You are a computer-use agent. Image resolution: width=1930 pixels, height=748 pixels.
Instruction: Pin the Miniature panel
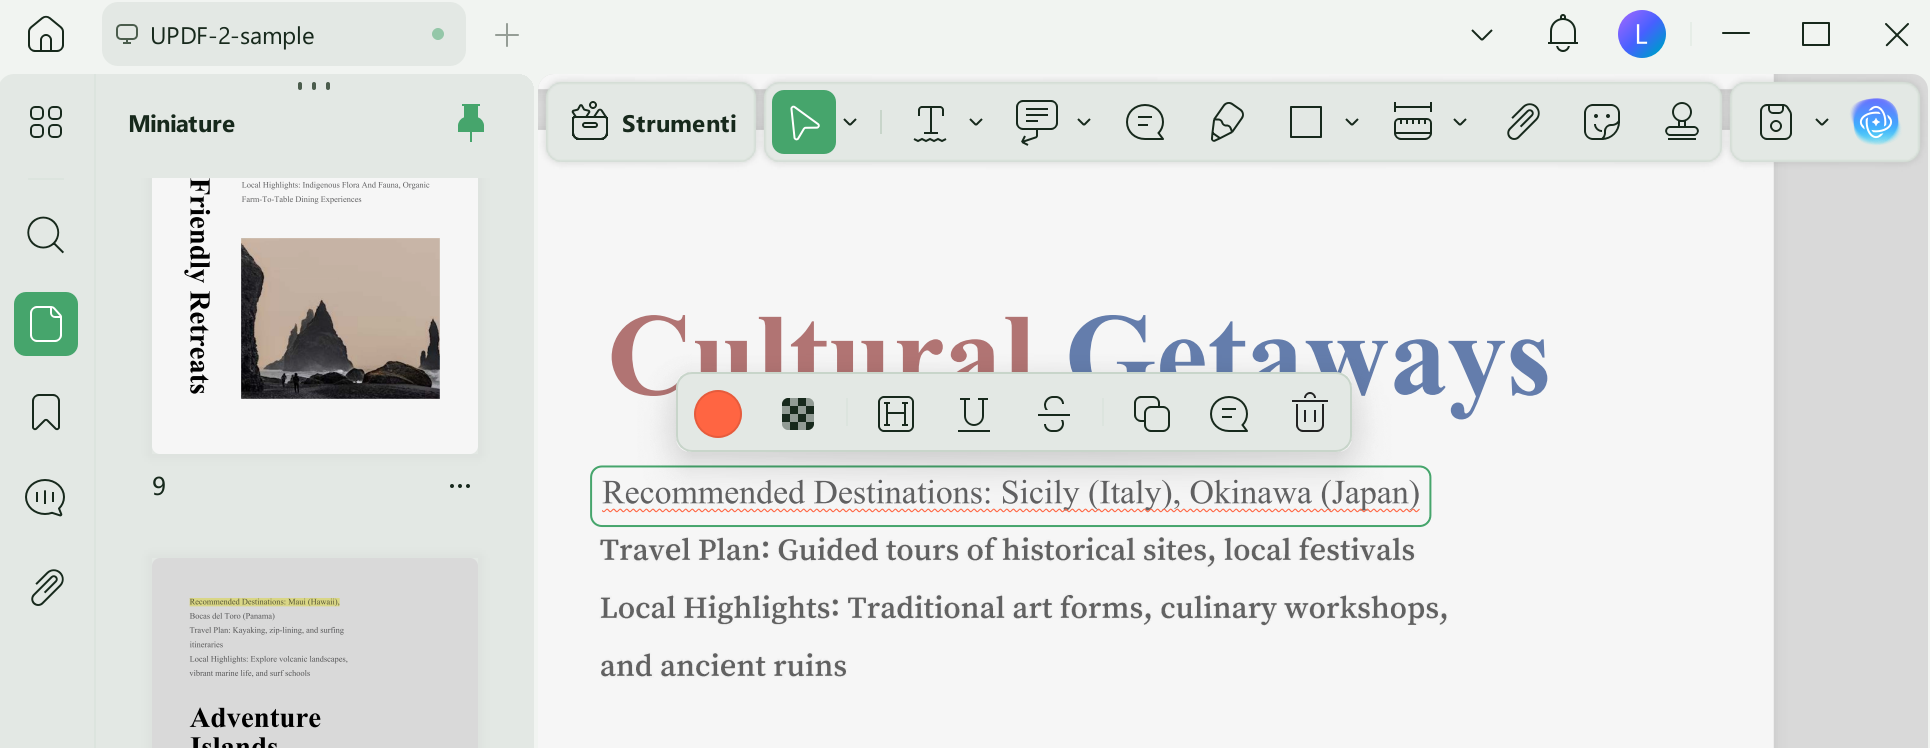(x=471, y=123)
